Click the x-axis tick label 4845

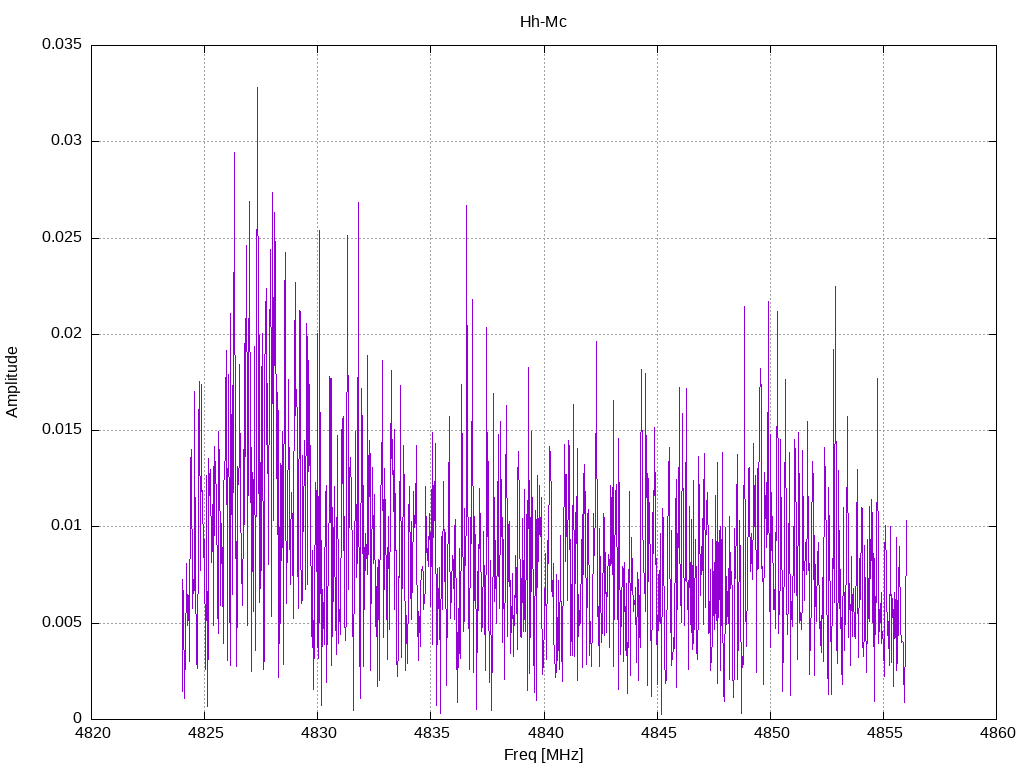[658, 733]
